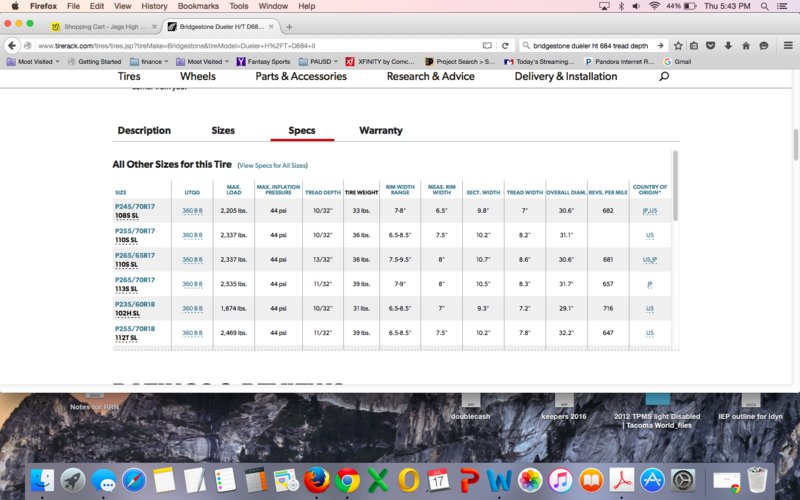Click the search box with bridgestone query
Viewport: 800px width, 500px height.
click(590, 45)
